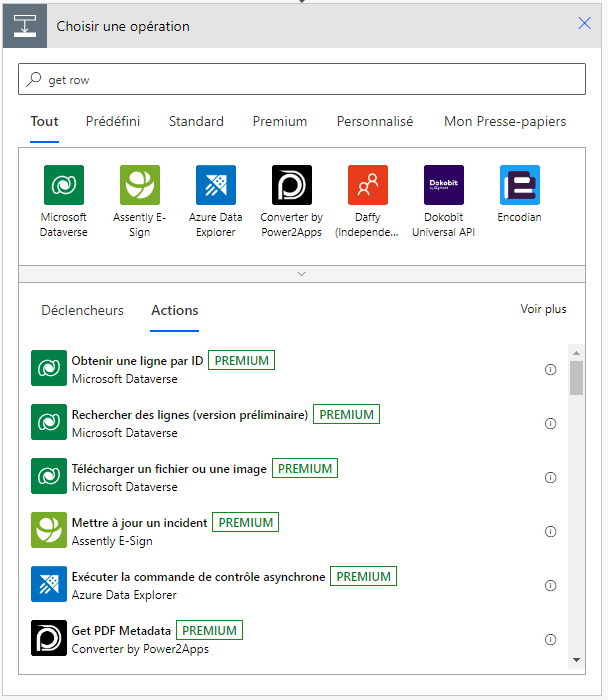608x700 pixels.
Task: Choose Rechercher des lignes (version préliminaire)
Action: tap(295, 423)
